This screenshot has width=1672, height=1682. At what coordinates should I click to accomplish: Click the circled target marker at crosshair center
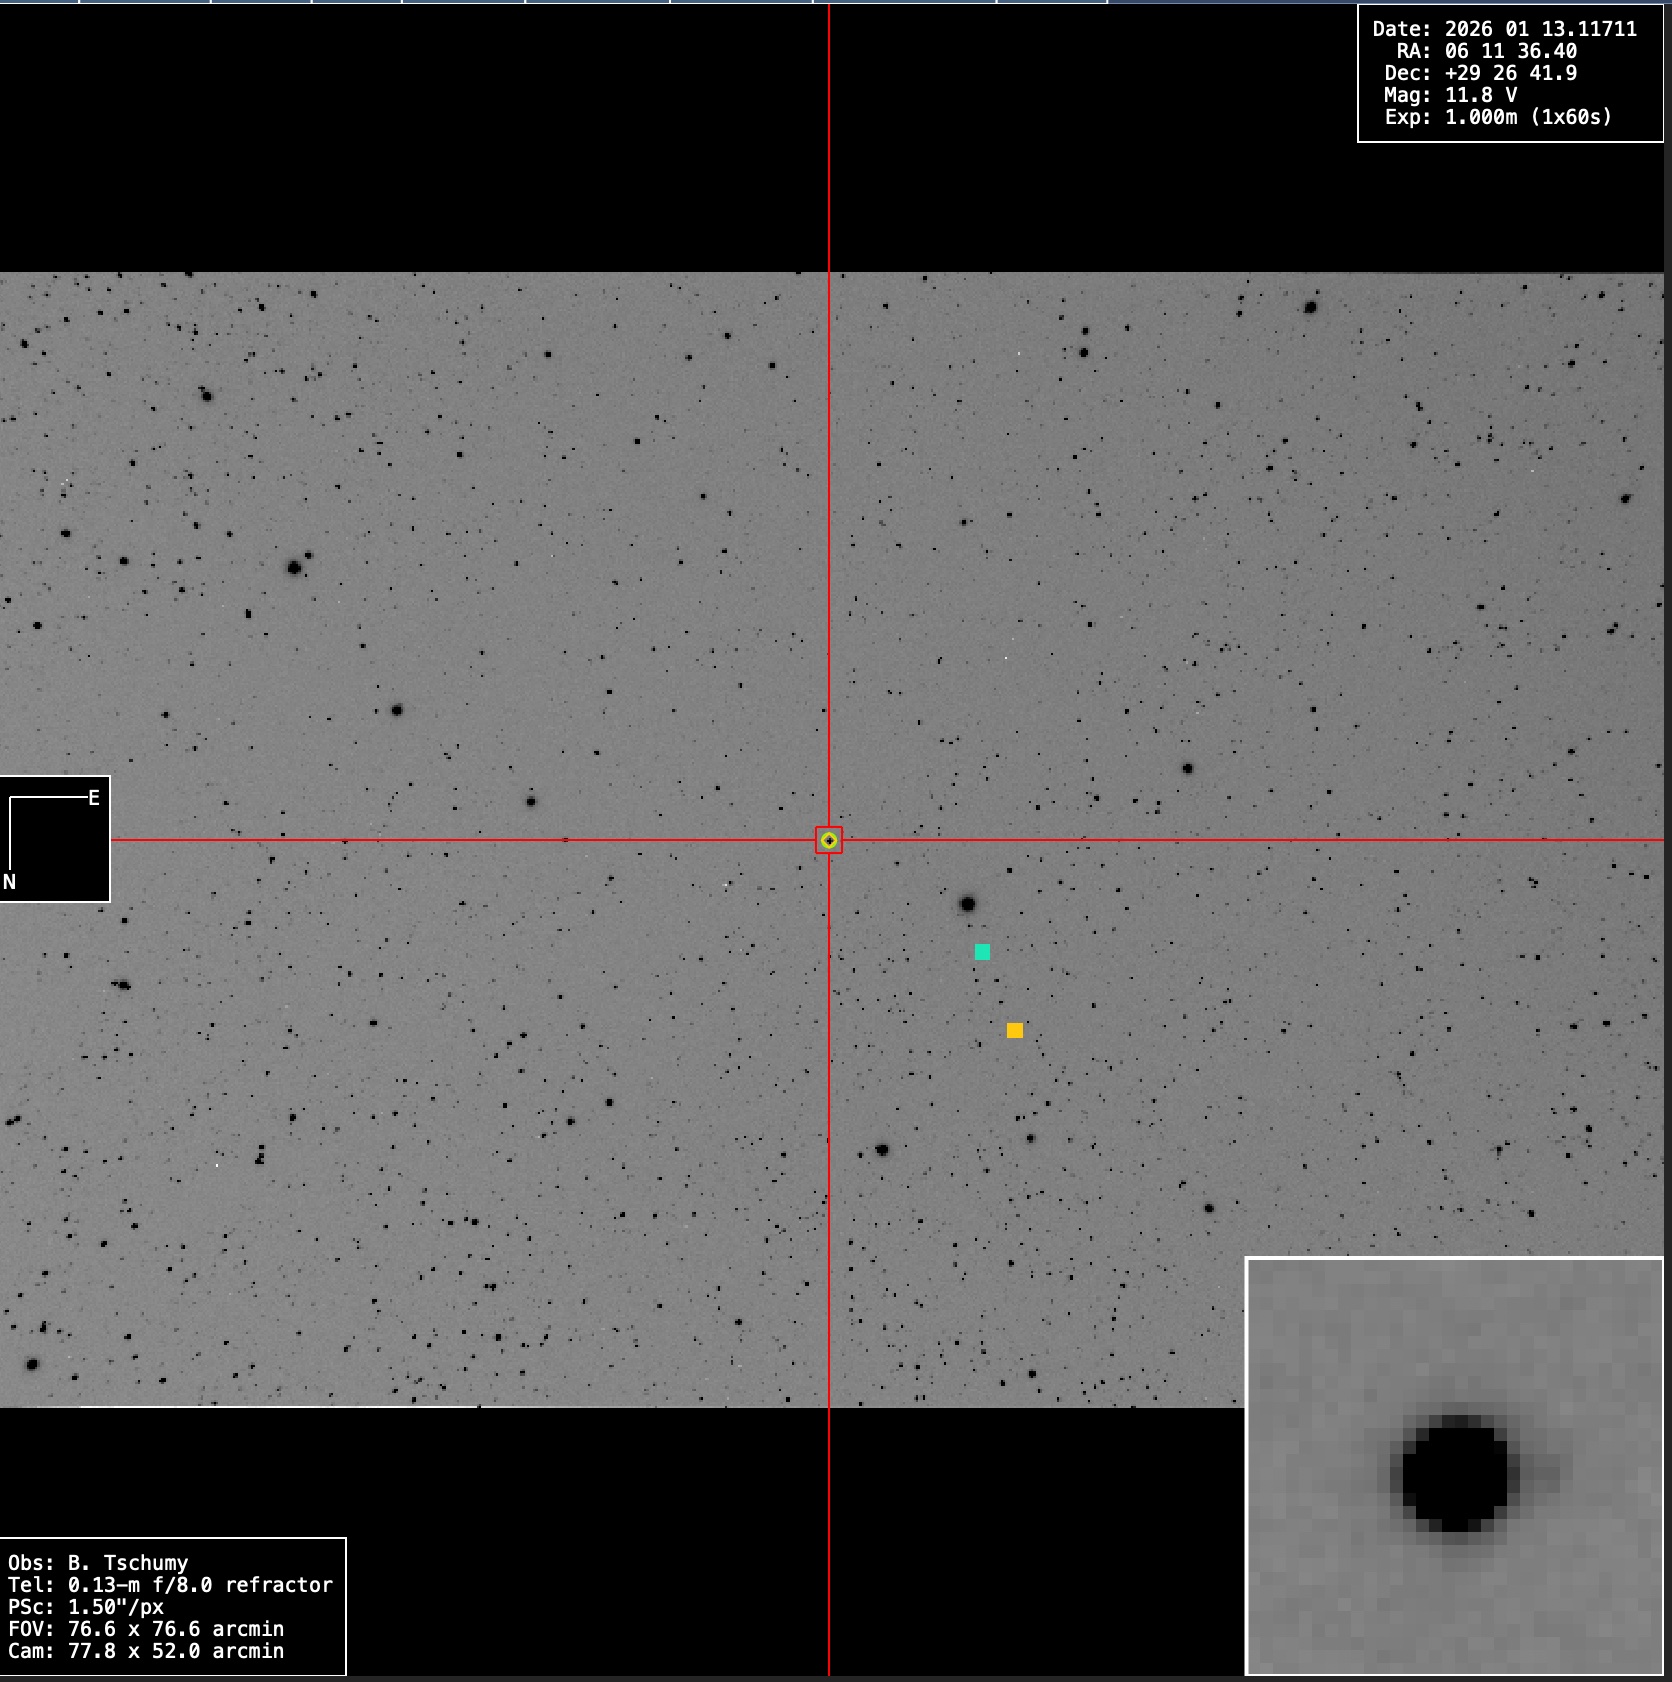829,841
